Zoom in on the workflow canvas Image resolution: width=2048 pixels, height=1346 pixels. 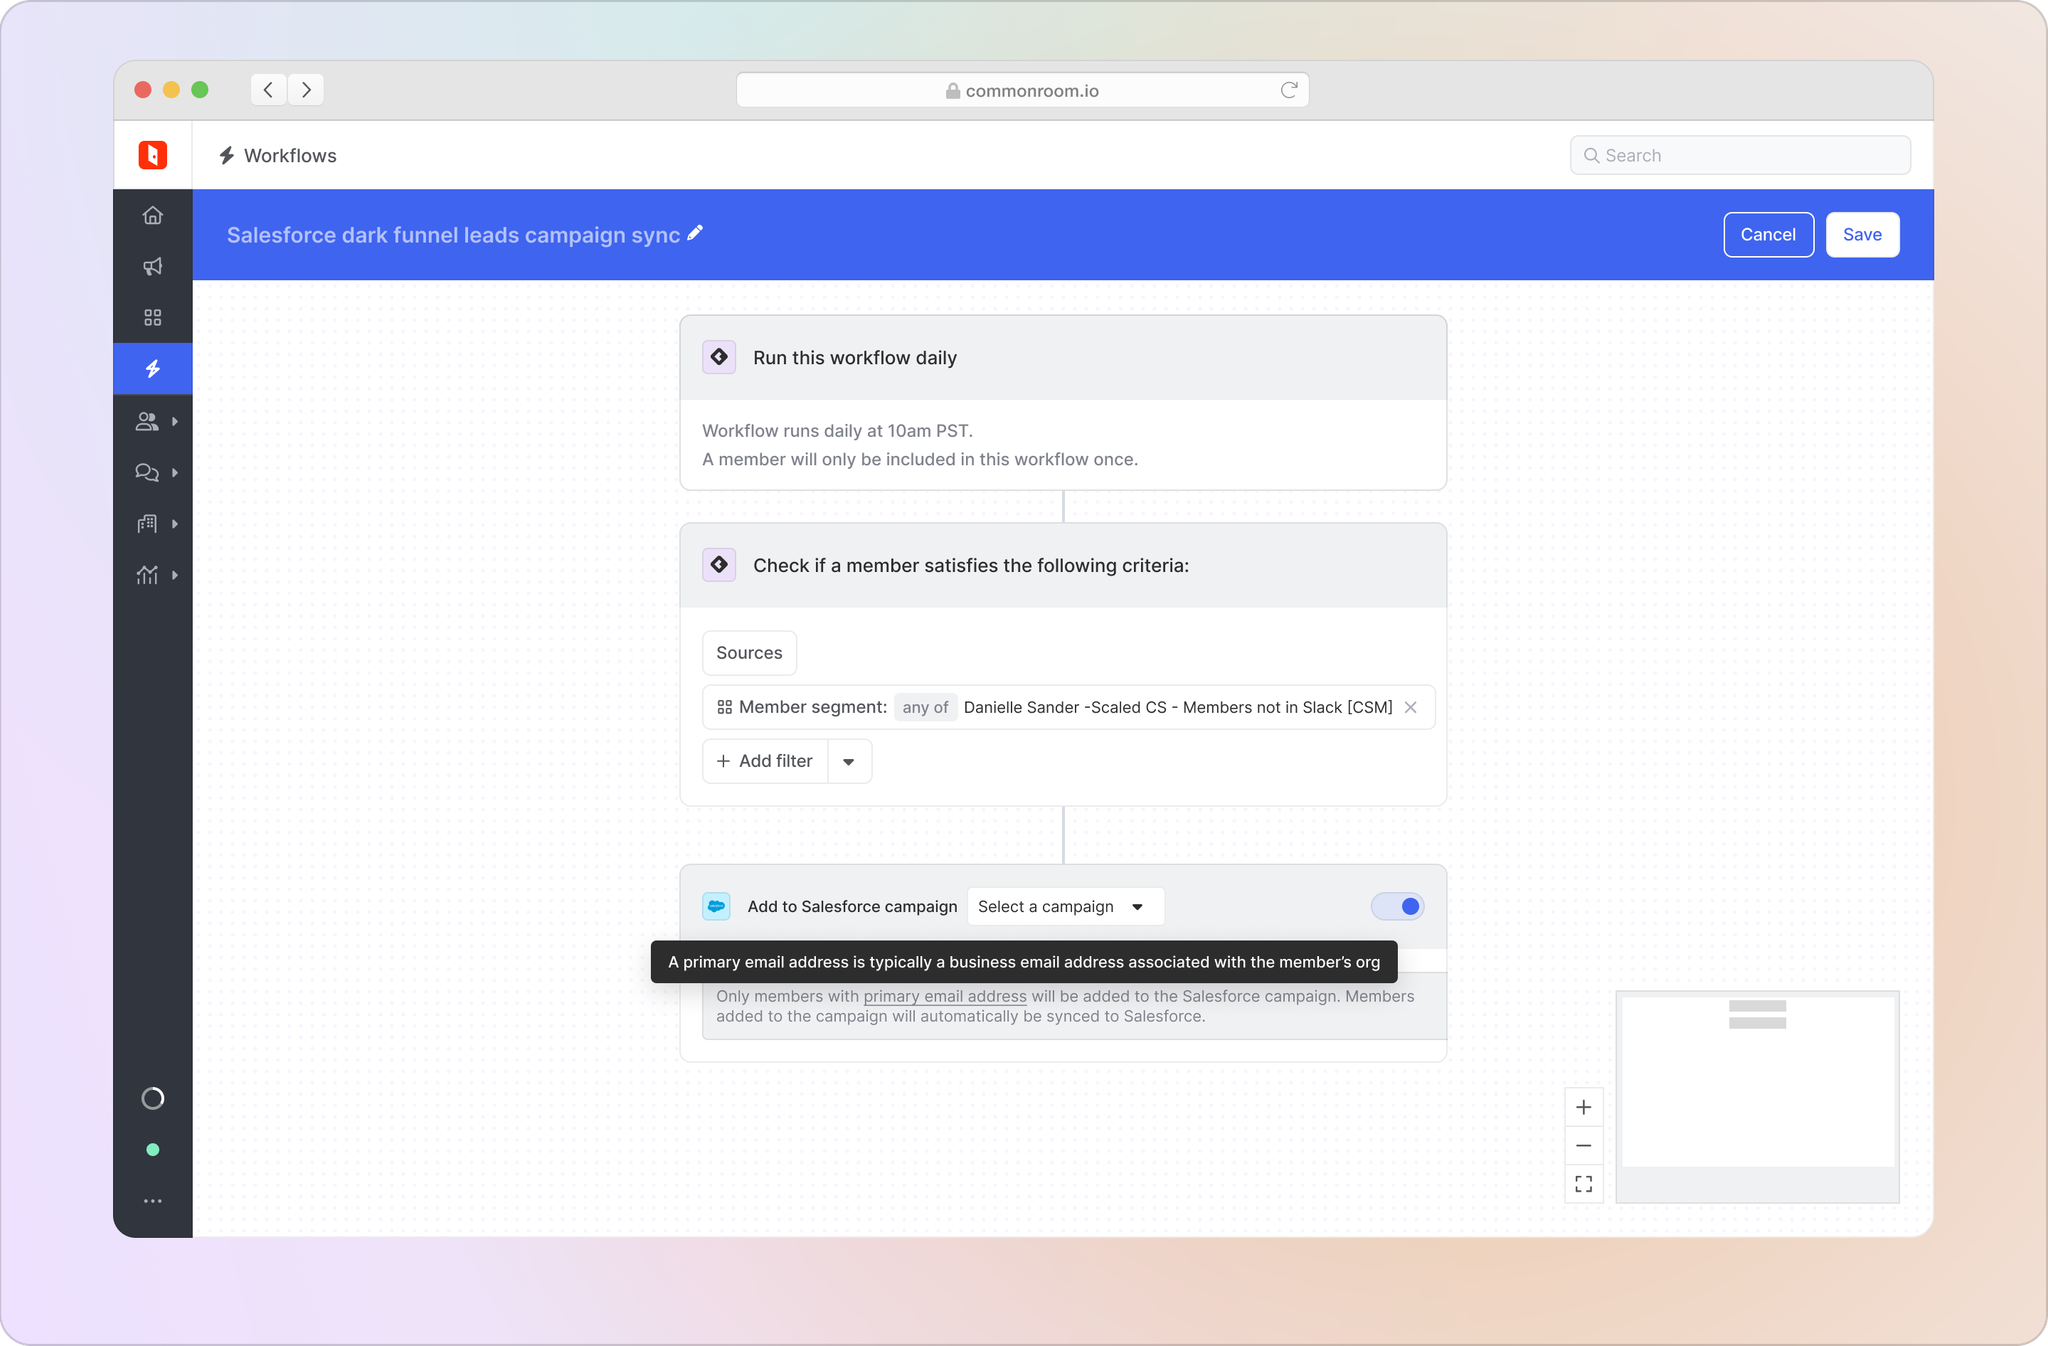pyautogui.click(x=1584, y=1107)
